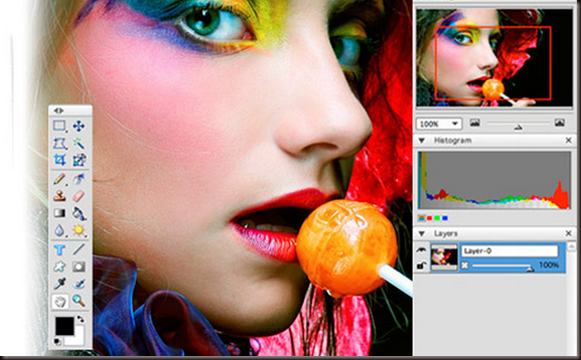Image resolution: width=581 pixels, height=360 pixels.
Task: Show the green histogram channel
Action: (437, 218)
